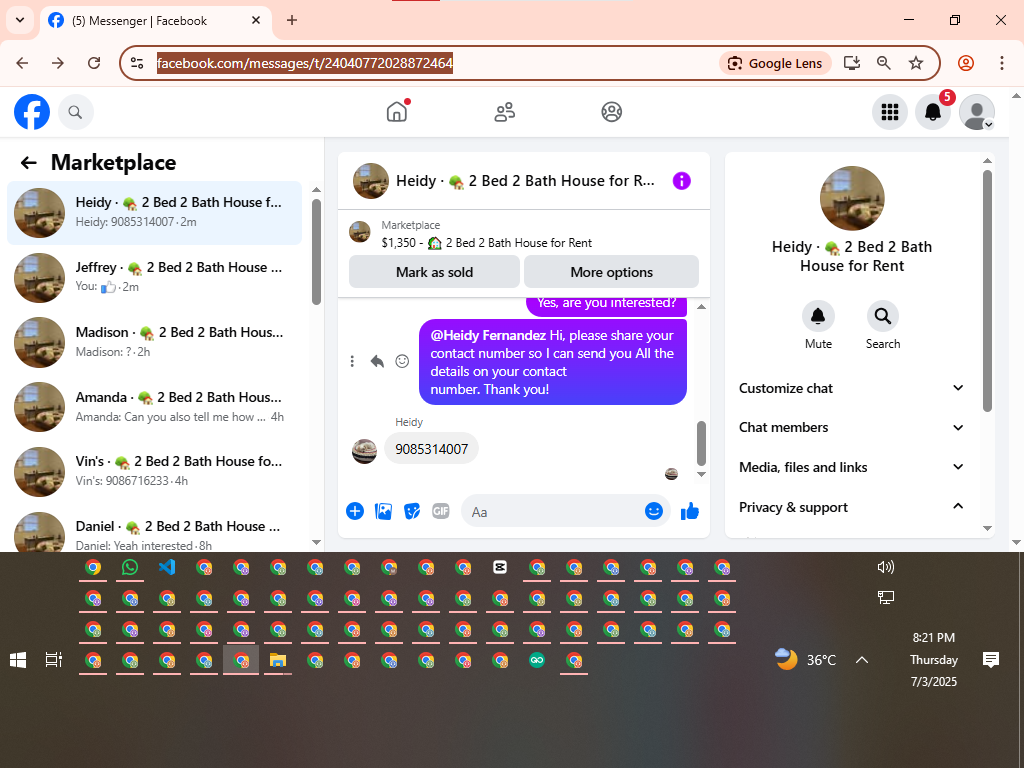This screenshot has height=768, width=1024.
Task: Click Mark as sold button
Action: tap(434, 272)
